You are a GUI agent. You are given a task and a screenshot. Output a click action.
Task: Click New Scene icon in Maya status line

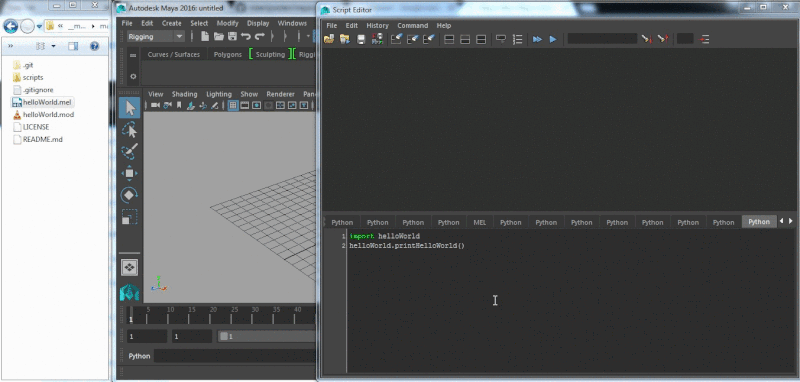(x=205, y=36)
